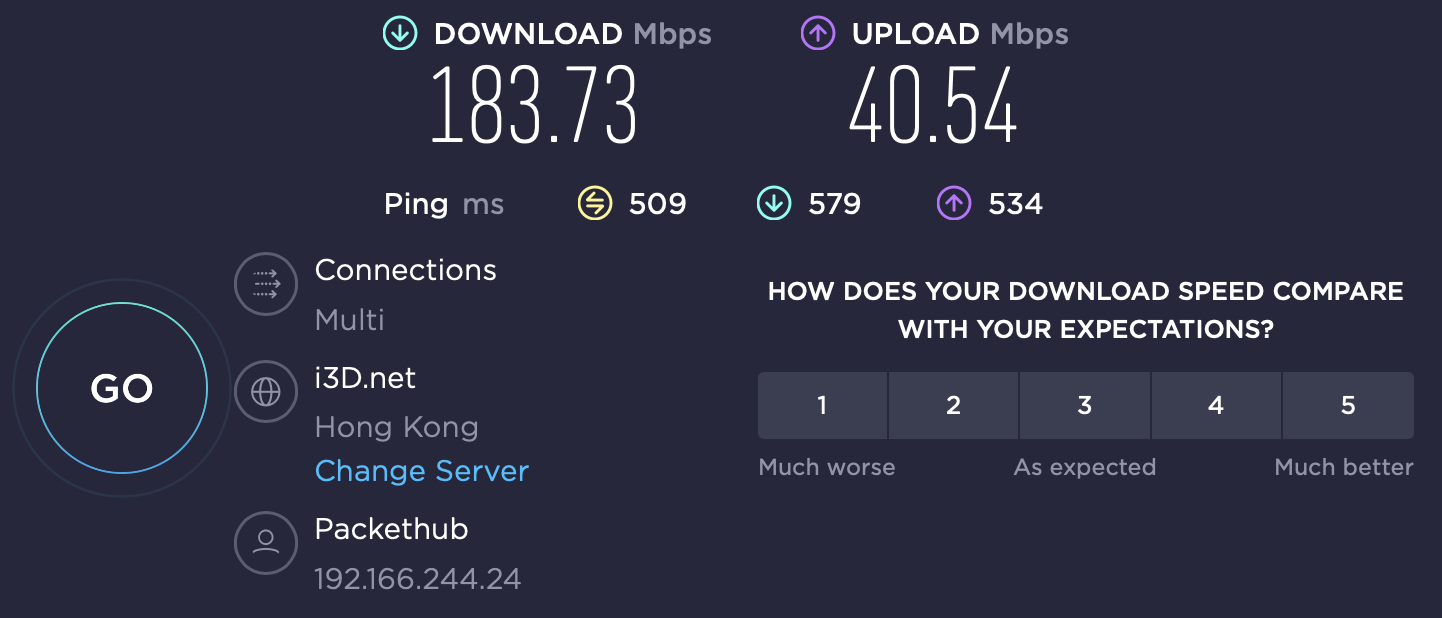Click the download arrow icon beside DOWNLOAD

click(399, 34)
